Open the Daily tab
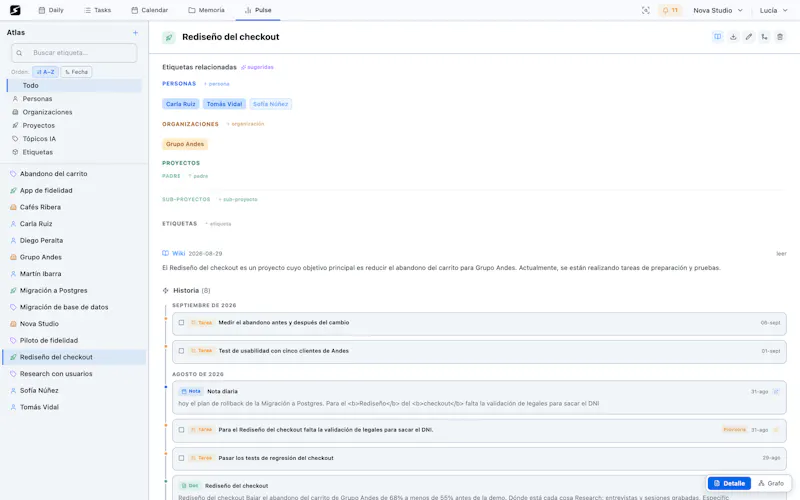 coord(51,10)
